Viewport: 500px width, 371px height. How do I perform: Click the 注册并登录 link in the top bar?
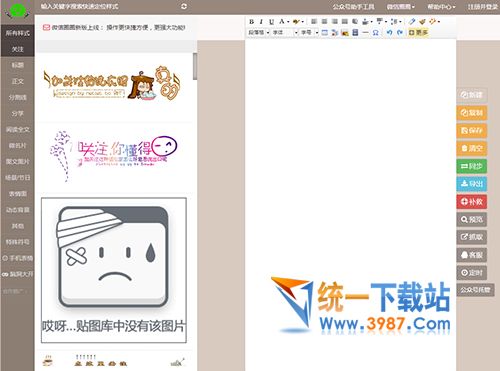[482, 7]
